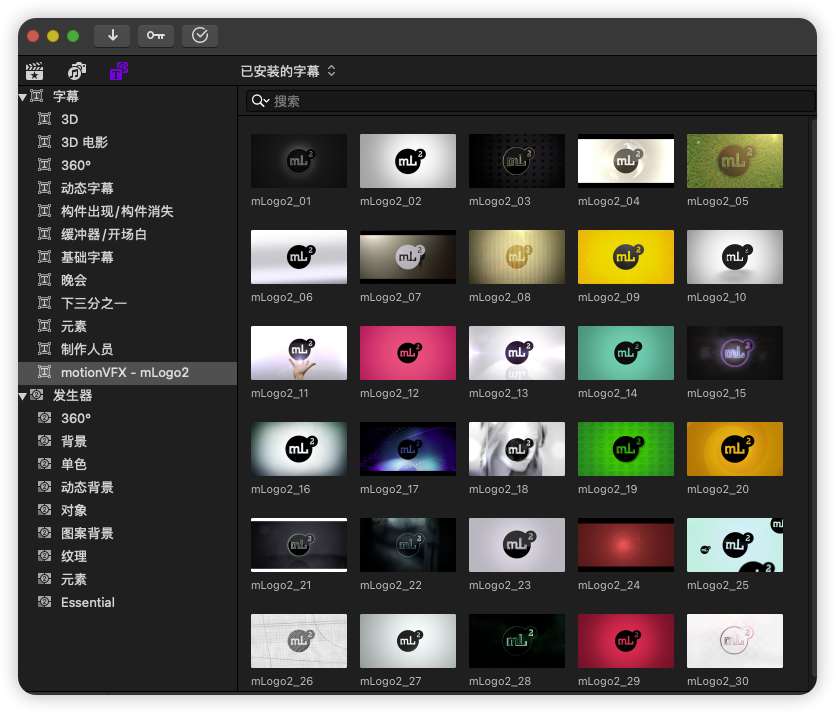Viewport: 835px width, 713px height.
Task: Select the green mLogo2_19 thumbnail
Action: coord(626,449)
